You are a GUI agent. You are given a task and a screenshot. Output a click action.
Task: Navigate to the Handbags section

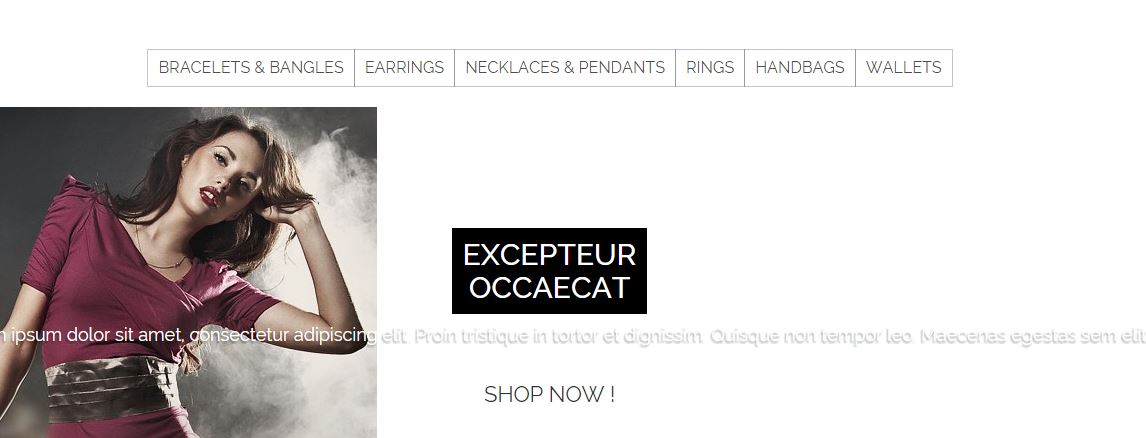(800, 68)
